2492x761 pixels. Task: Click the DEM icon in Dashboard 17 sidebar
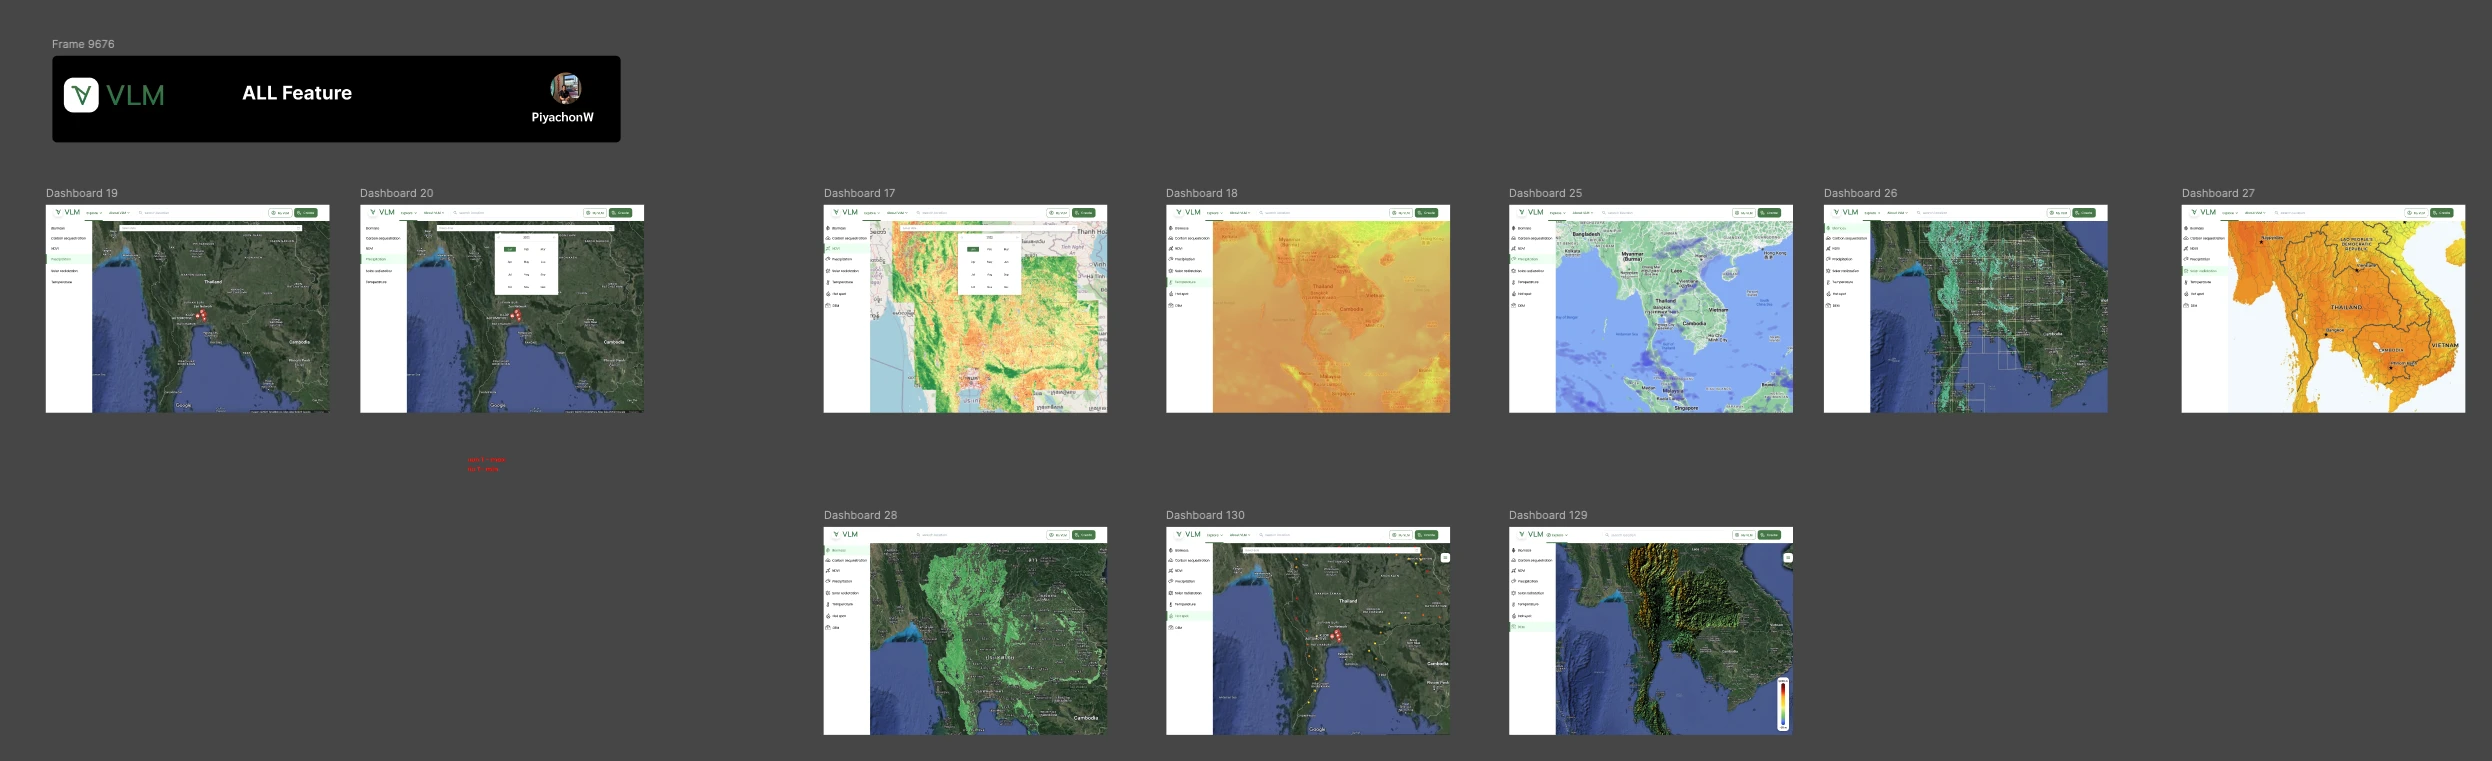(828, 305)
